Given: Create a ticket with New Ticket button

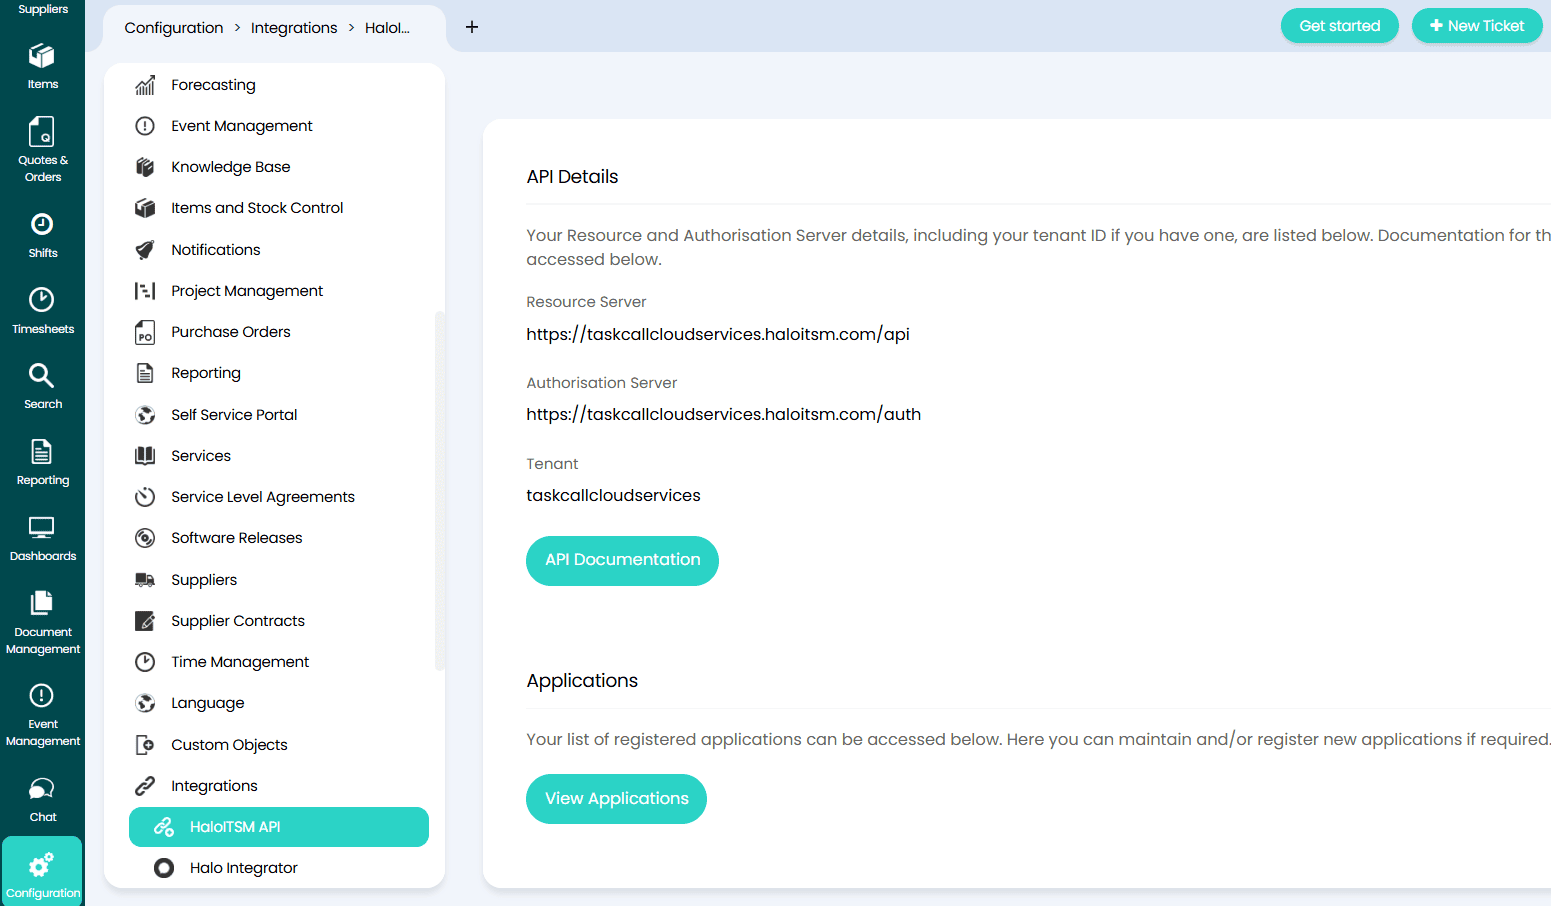Looking at the screenshot, I should click(1476, 26).
